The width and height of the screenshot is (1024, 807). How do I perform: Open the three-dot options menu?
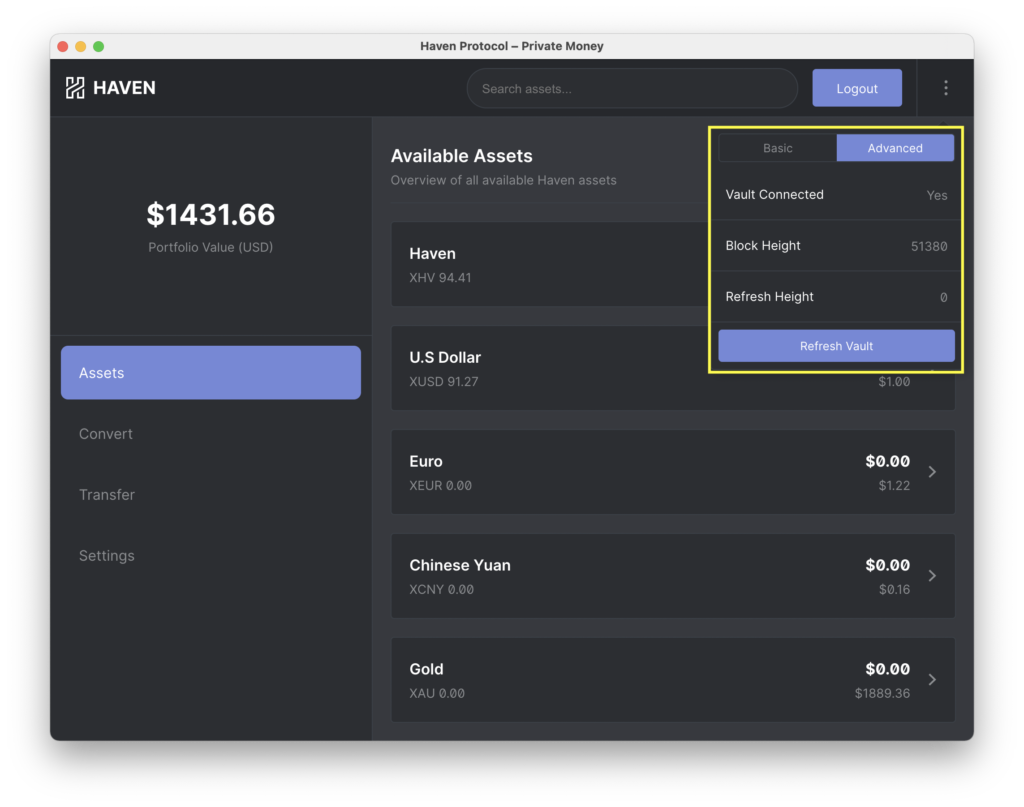pos(946,88)
